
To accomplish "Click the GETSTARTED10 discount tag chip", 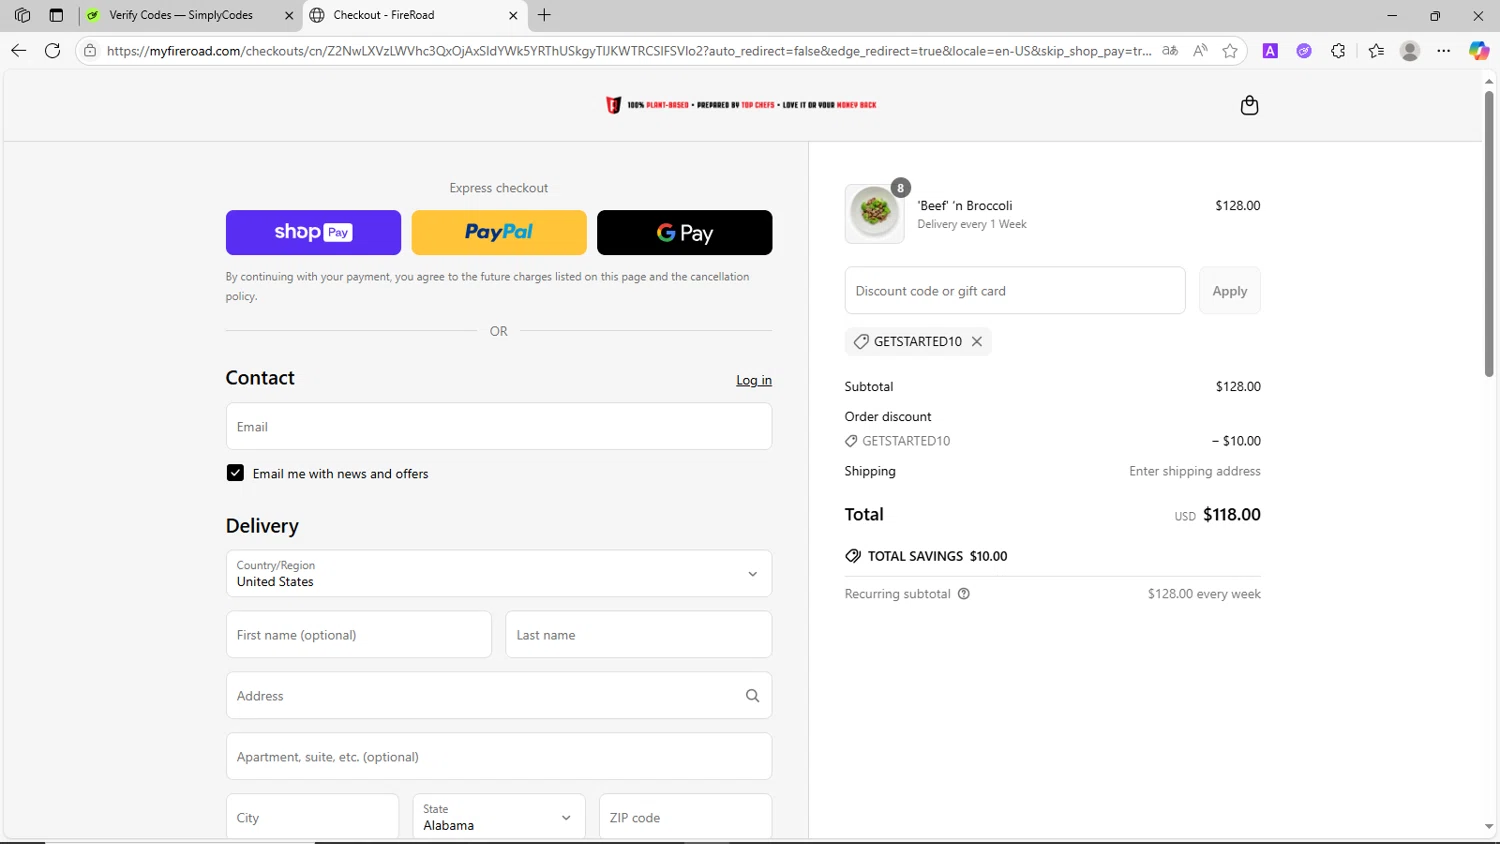I will point(917,342).
